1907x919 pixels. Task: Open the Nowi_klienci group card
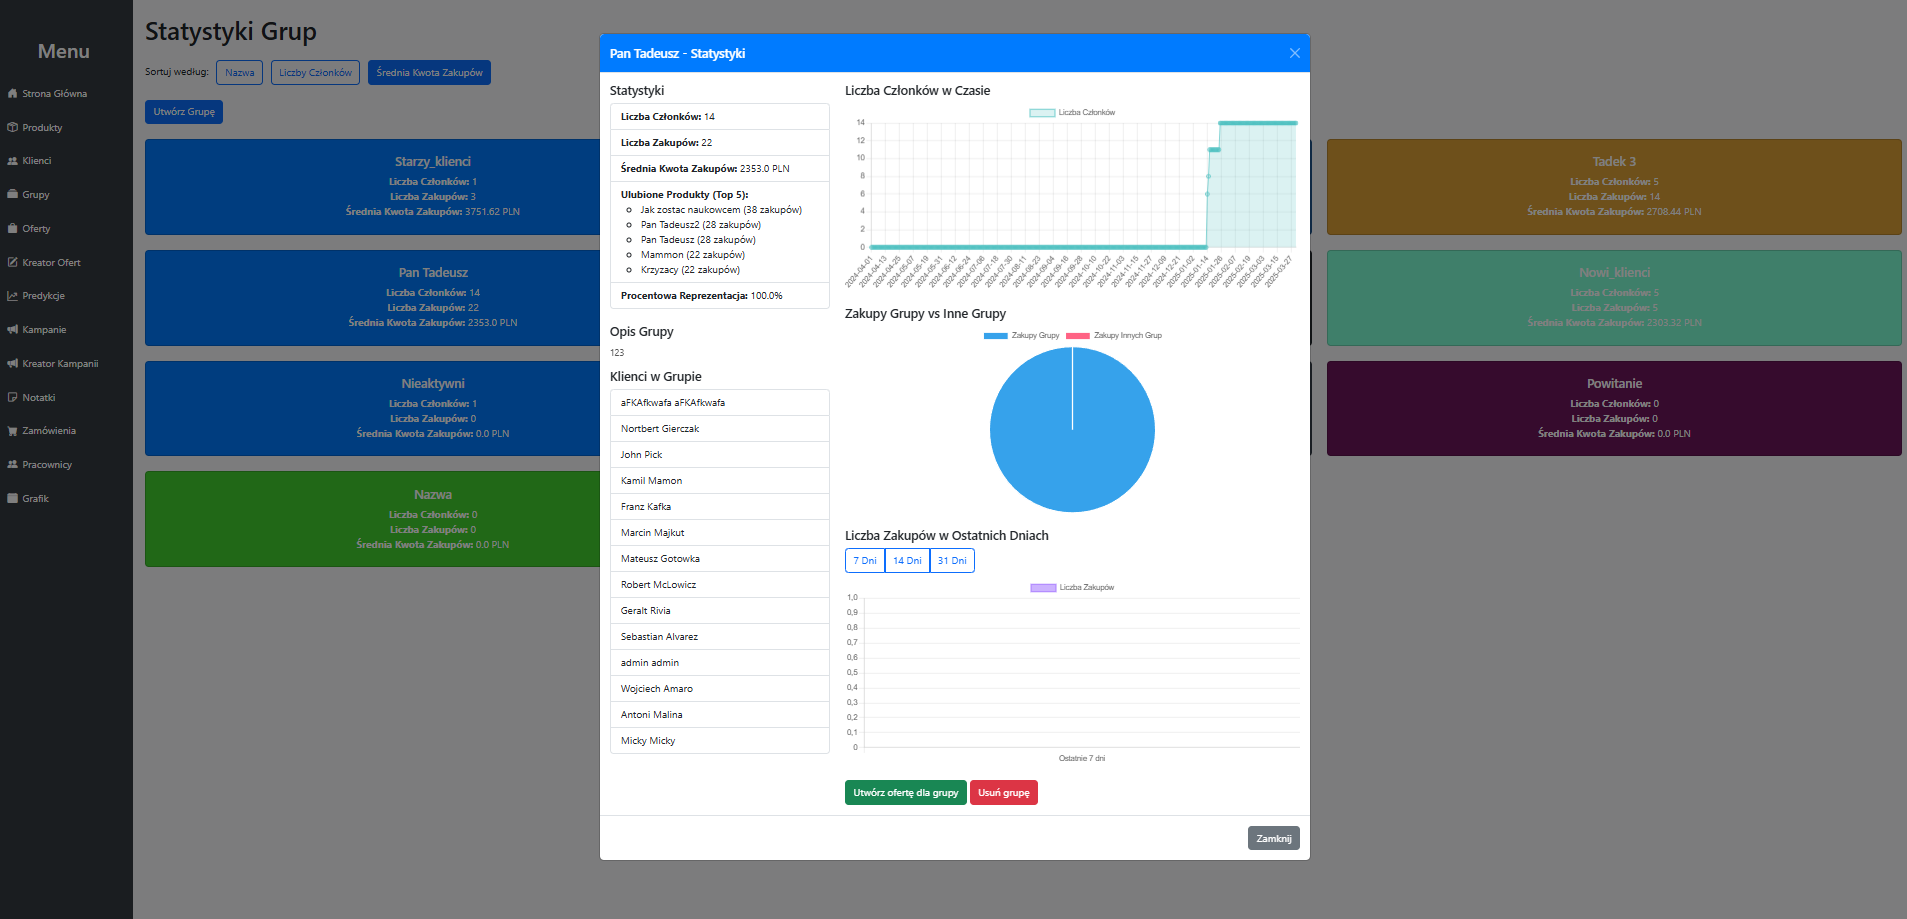[1614, 298]
